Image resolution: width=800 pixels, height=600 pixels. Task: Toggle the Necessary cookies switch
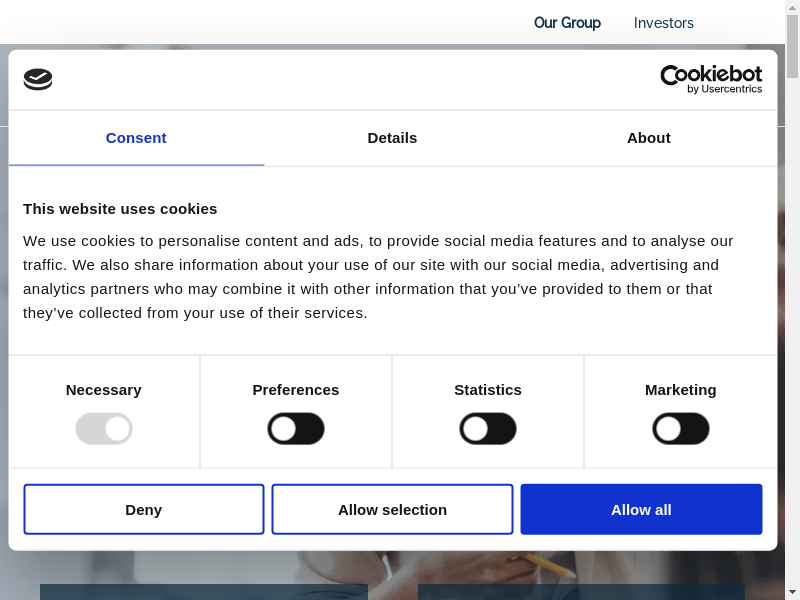pyautogui.click(x=104, y=429)
